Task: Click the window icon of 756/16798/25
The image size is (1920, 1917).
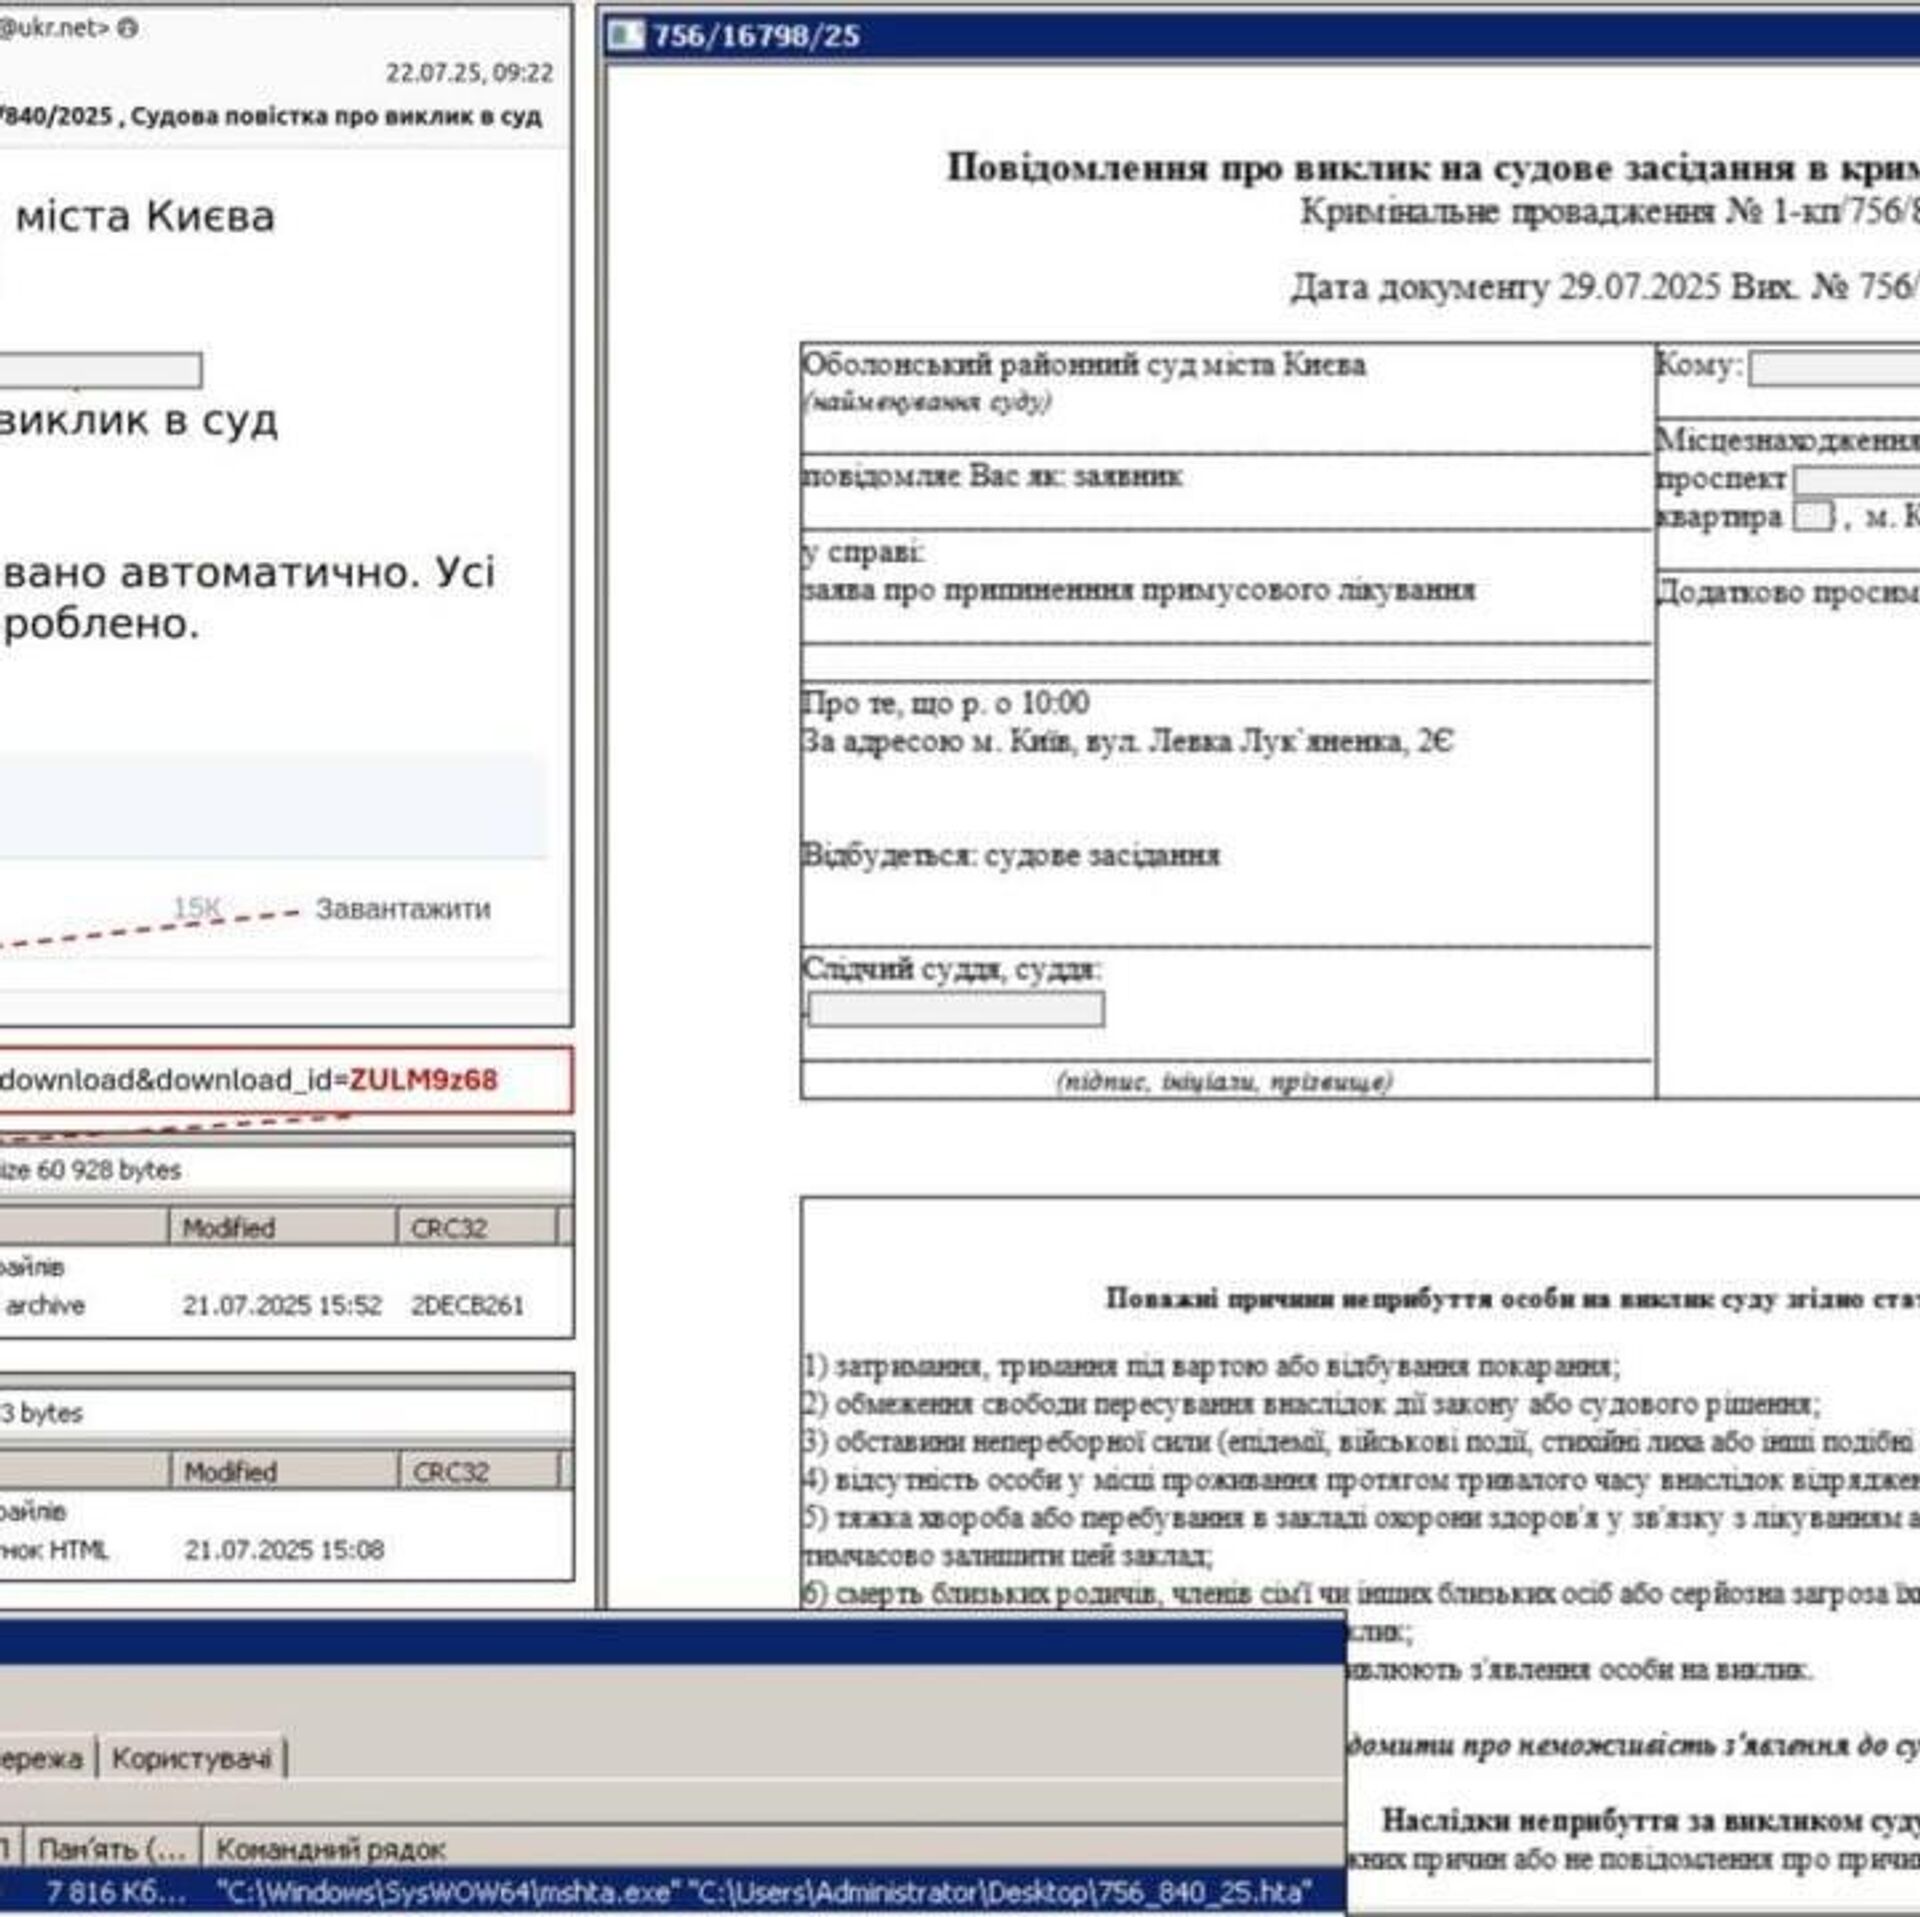Action: click(x=627, y=36)
